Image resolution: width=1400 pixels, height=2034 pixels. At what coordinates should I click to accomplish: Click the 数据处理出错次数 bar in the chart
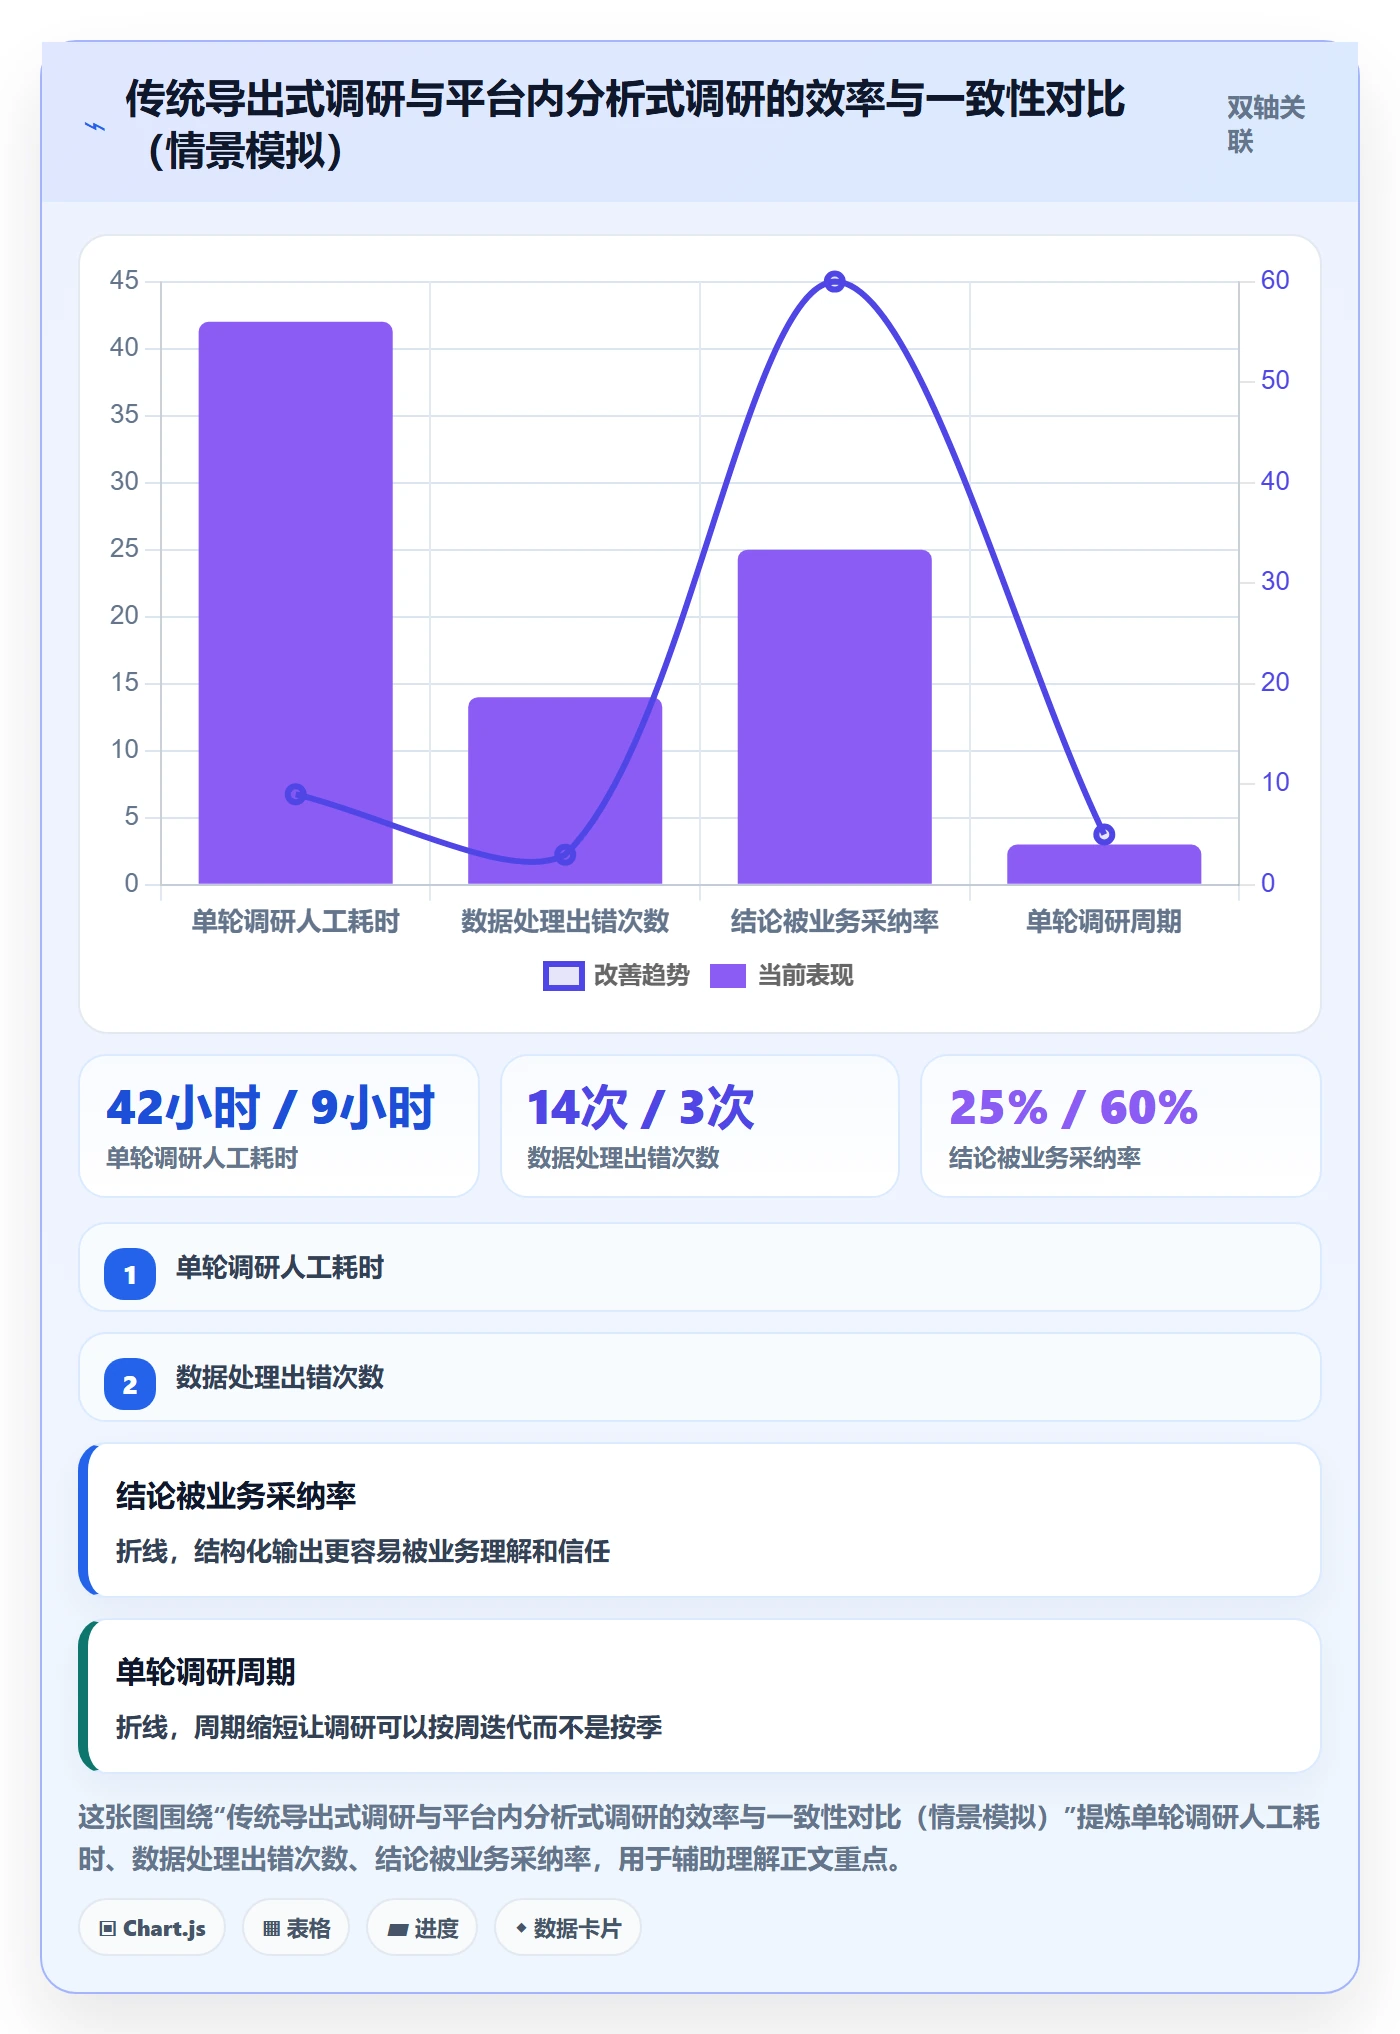tap(565, 790)
